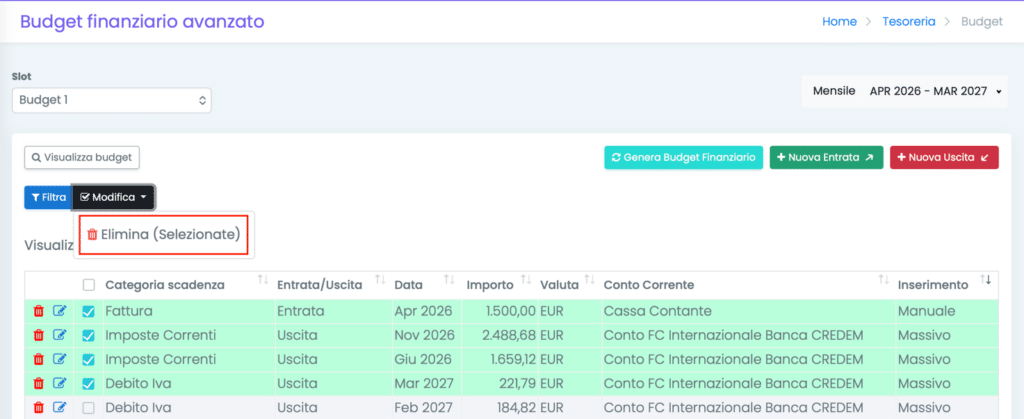1024x419 pixels.
Task: Choose Elimina (Selezionate) from the menu
Action: pos(163,235)
